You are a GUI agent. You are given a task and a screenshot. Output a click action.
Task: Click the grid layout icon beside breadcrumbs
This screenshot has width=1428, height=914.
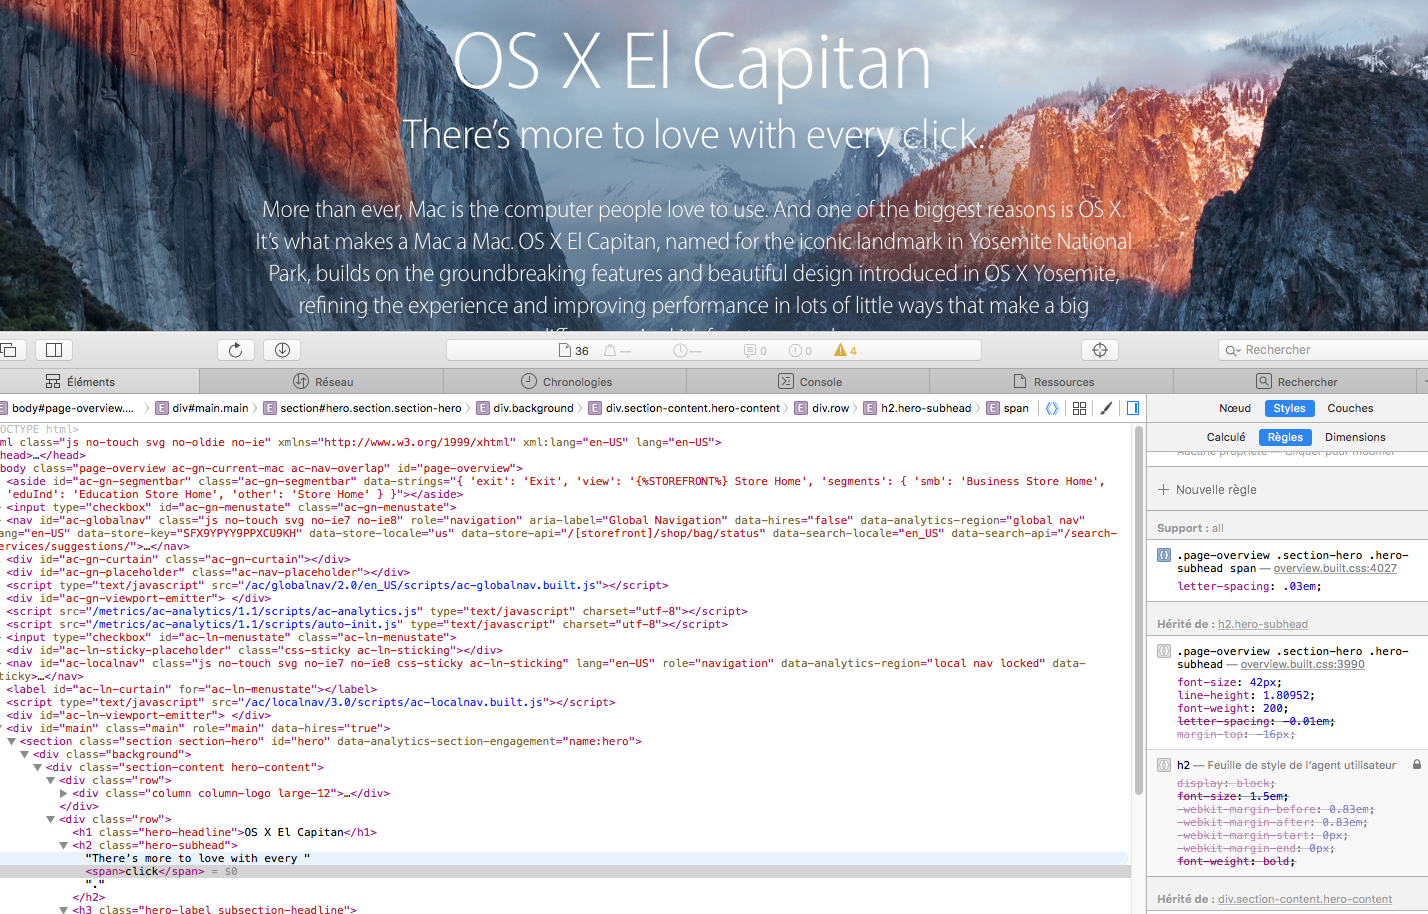click(1079, 408)
